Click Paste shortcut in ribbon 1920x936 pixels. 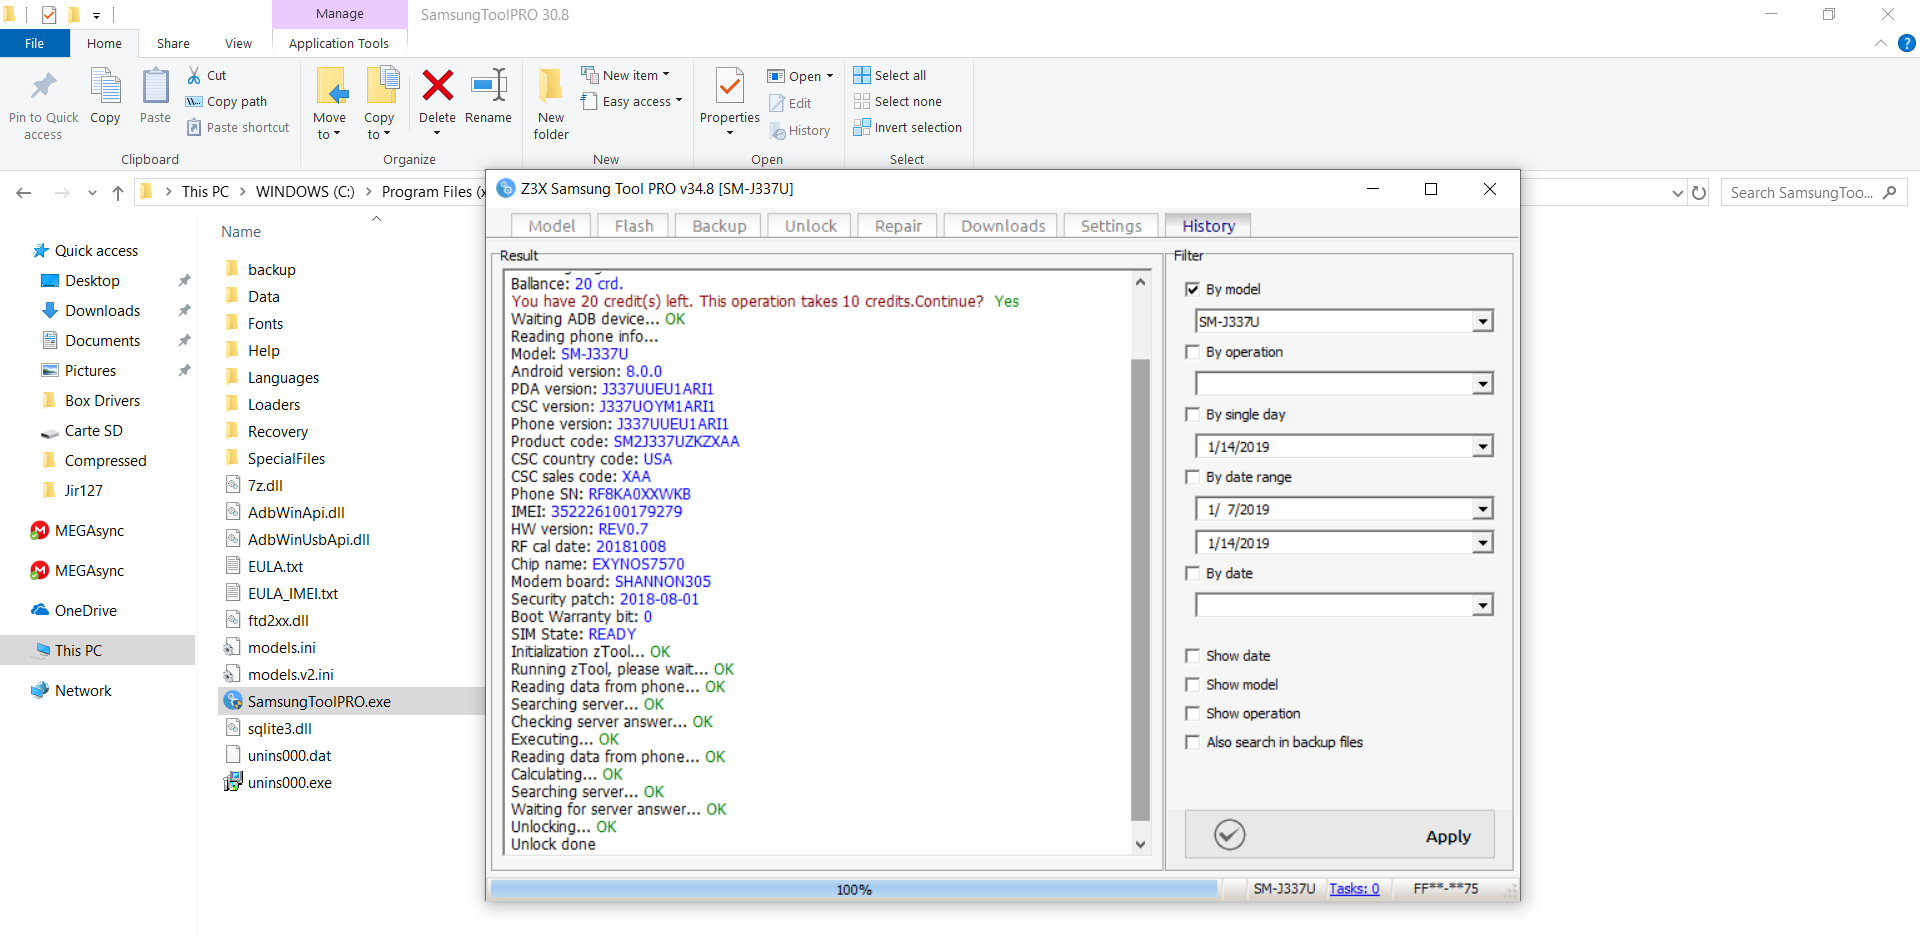(238, 127)
